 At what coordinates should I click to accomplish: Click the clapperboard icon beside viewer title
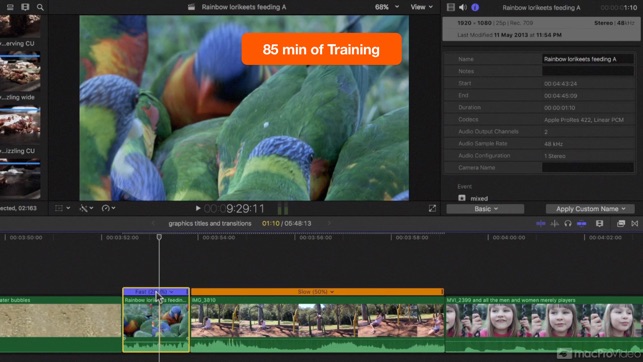pos(191,7)
